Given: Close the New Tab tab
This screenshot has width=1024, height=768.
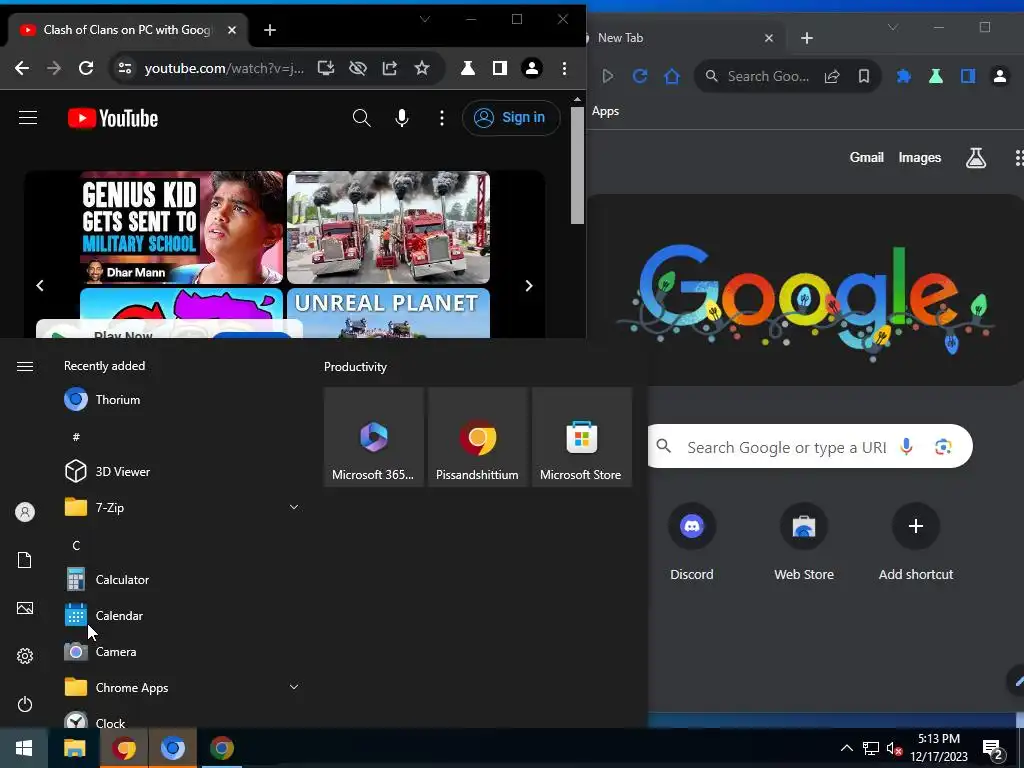Looking at the screenshot, I should coord(769,38).
